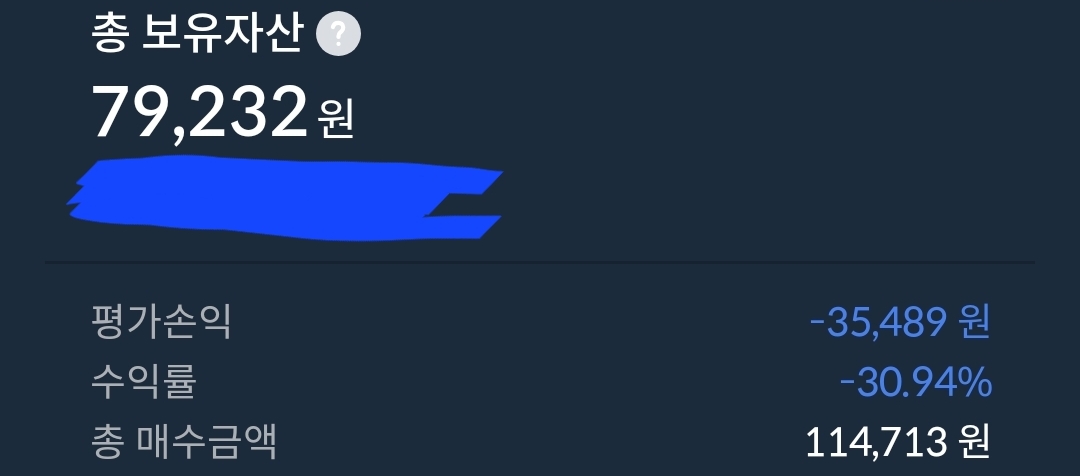Click the percent sign after -30.94
Image resolution: width=1080 pixels, height=476 pixels.
[x=973, y=382]
